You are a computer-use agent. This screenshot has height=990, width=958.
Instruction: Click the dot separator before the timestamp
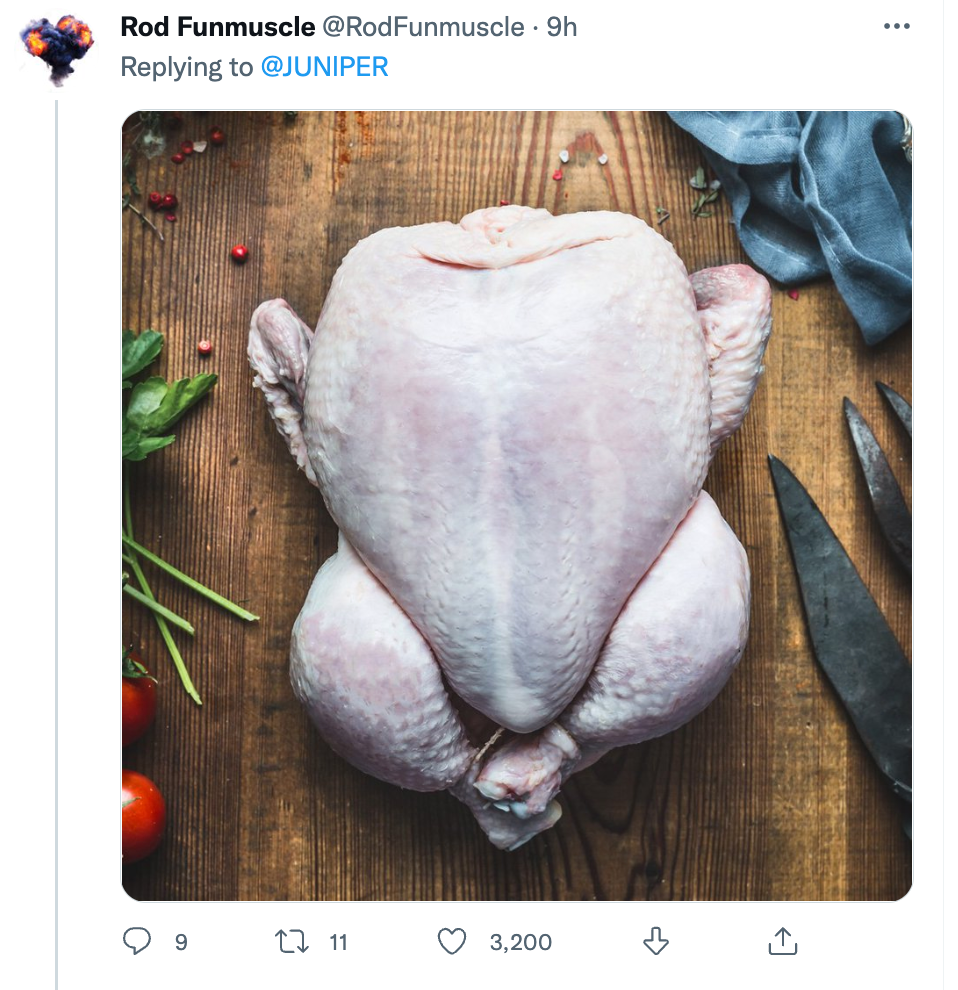[x=536, y=27]
